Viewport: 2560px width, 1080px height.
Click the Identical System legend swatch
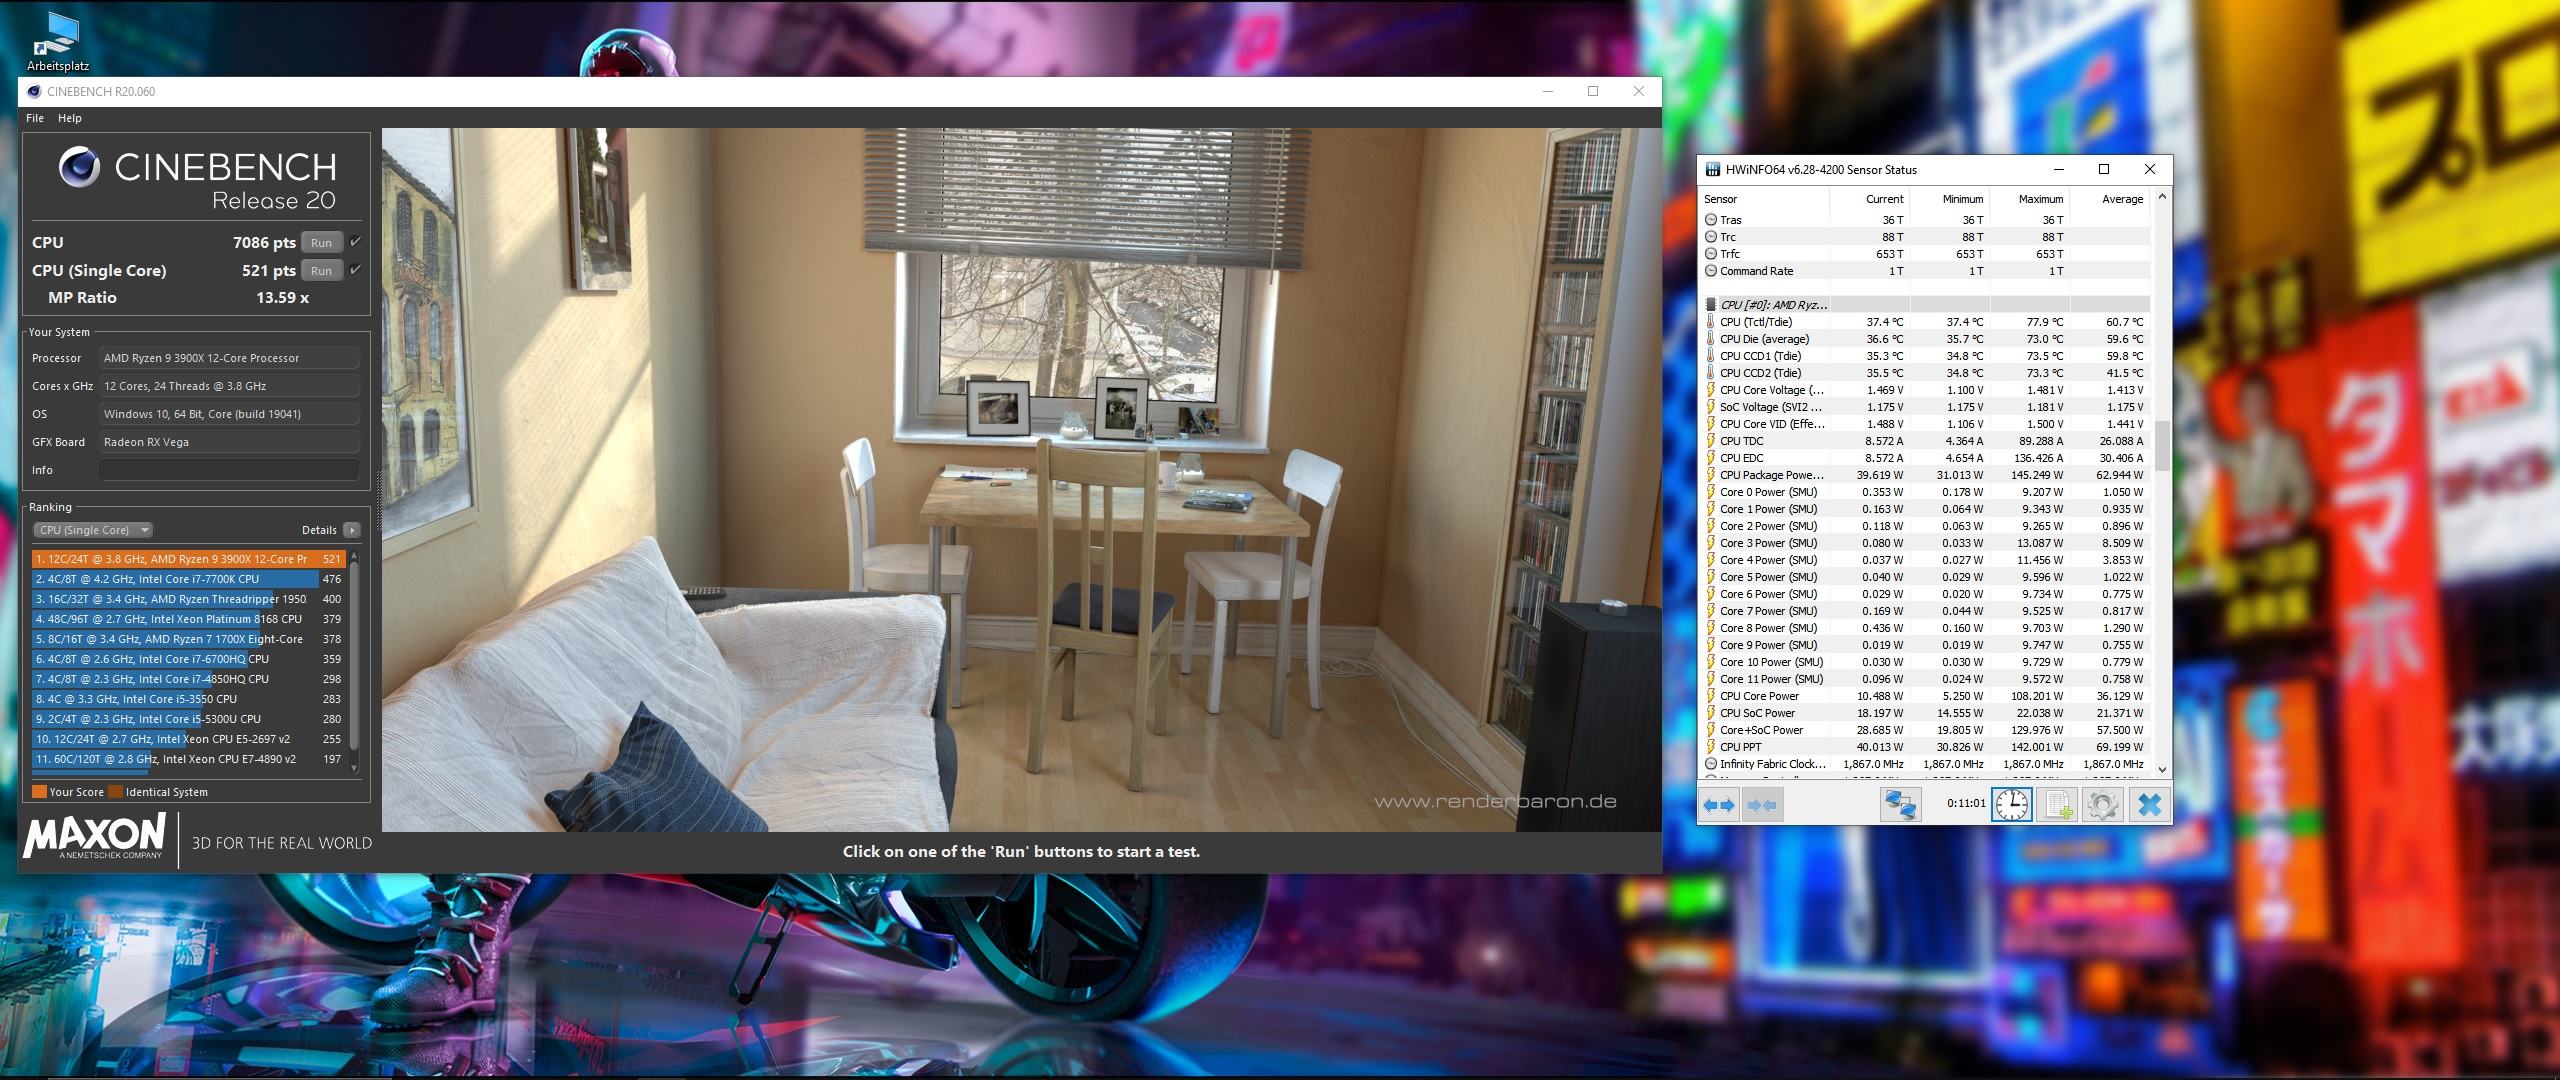point(115,792)
